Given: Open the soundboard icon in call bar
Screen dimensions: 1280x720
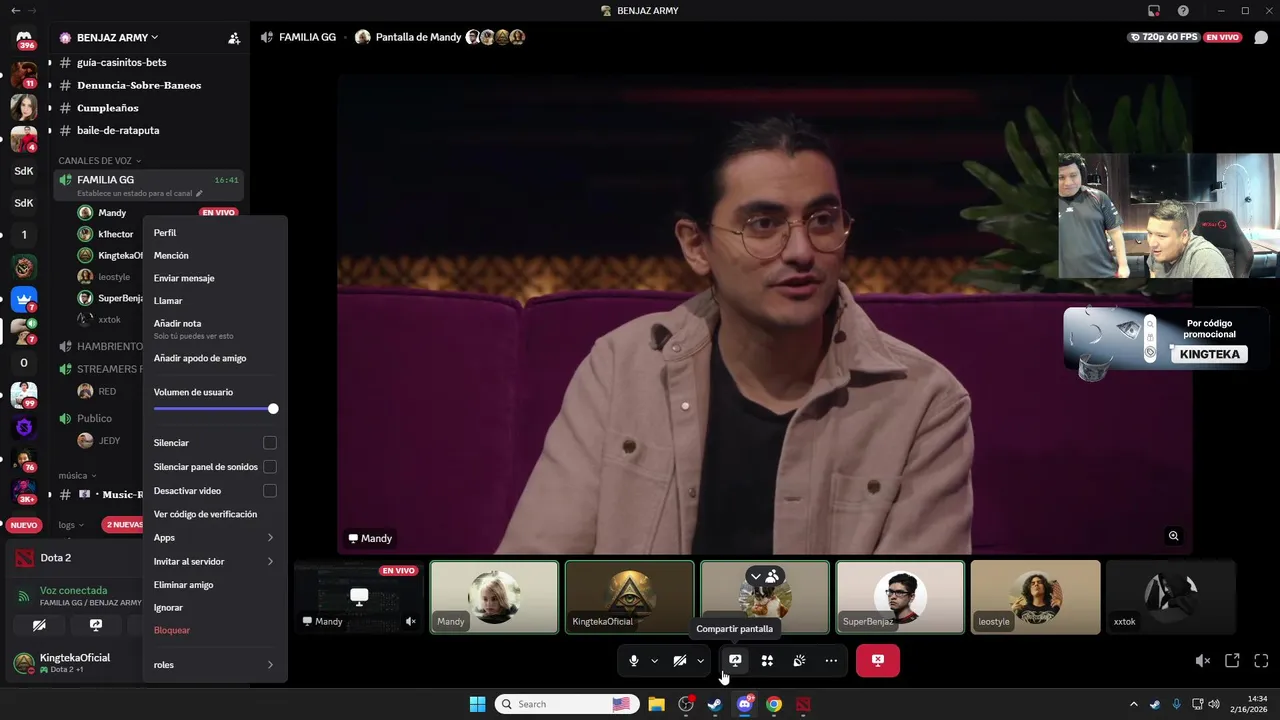Looking at the screenshot, I should (x=799, y=660).
